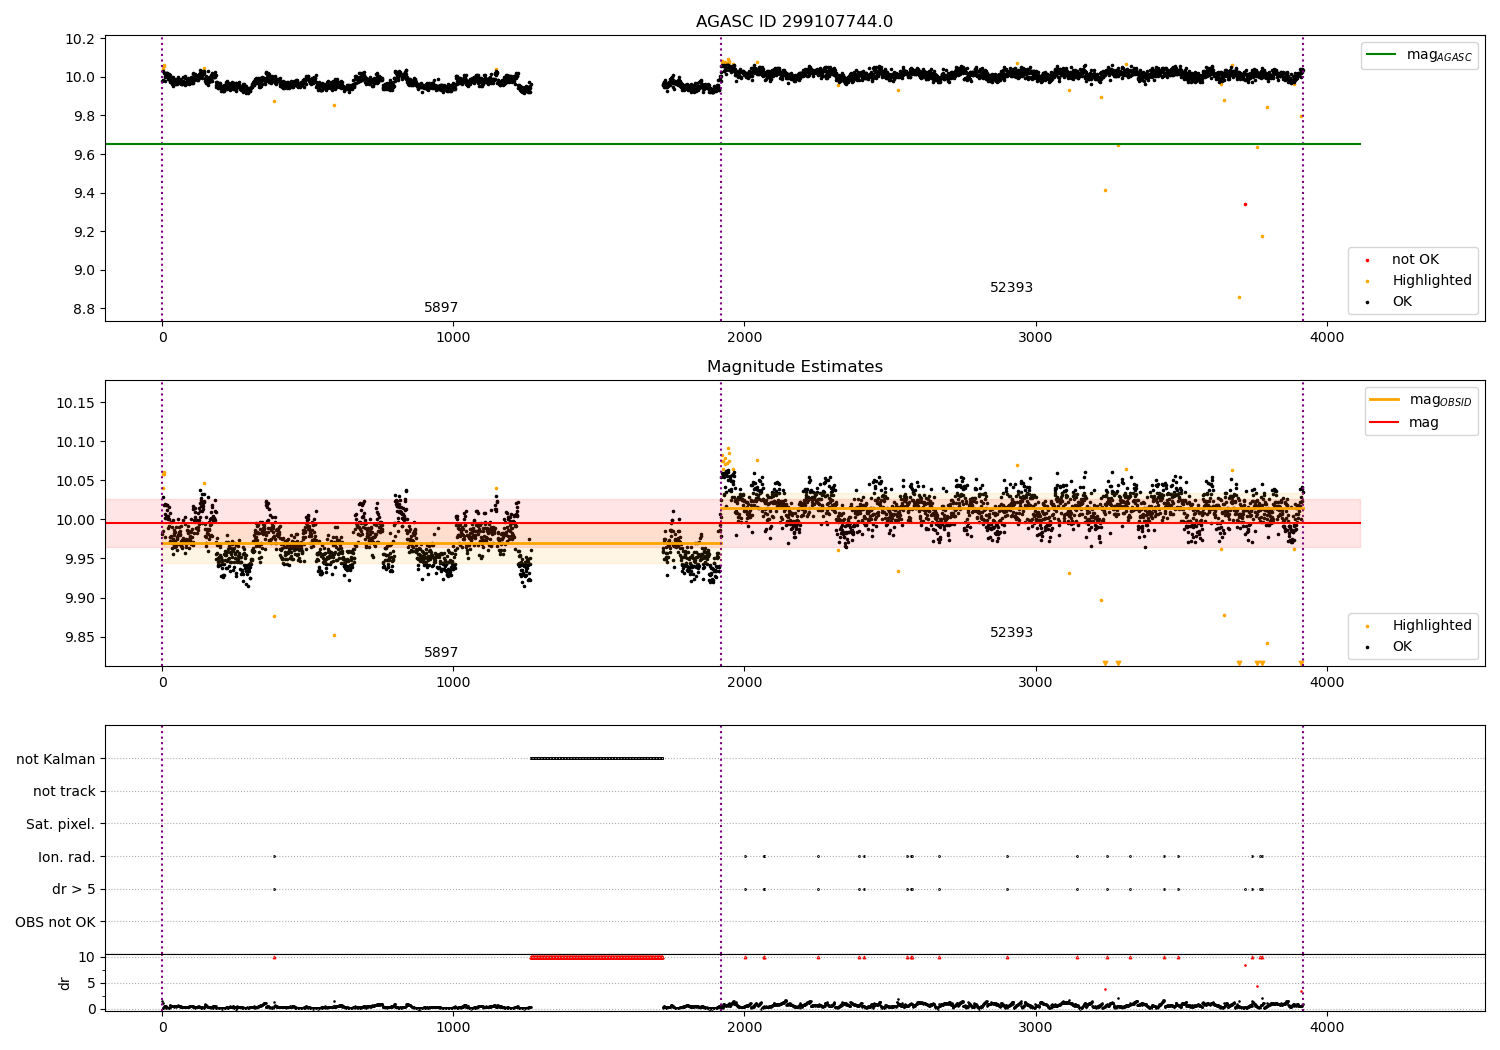Click the rotated "dr" y-axis label

pyautogui.click(x=65, y=983)
